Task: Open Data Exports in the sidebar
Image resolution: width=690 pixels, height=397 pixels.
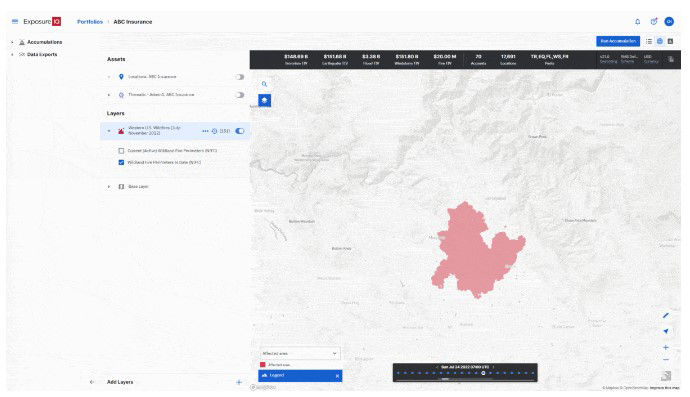Action: point(42,55)
